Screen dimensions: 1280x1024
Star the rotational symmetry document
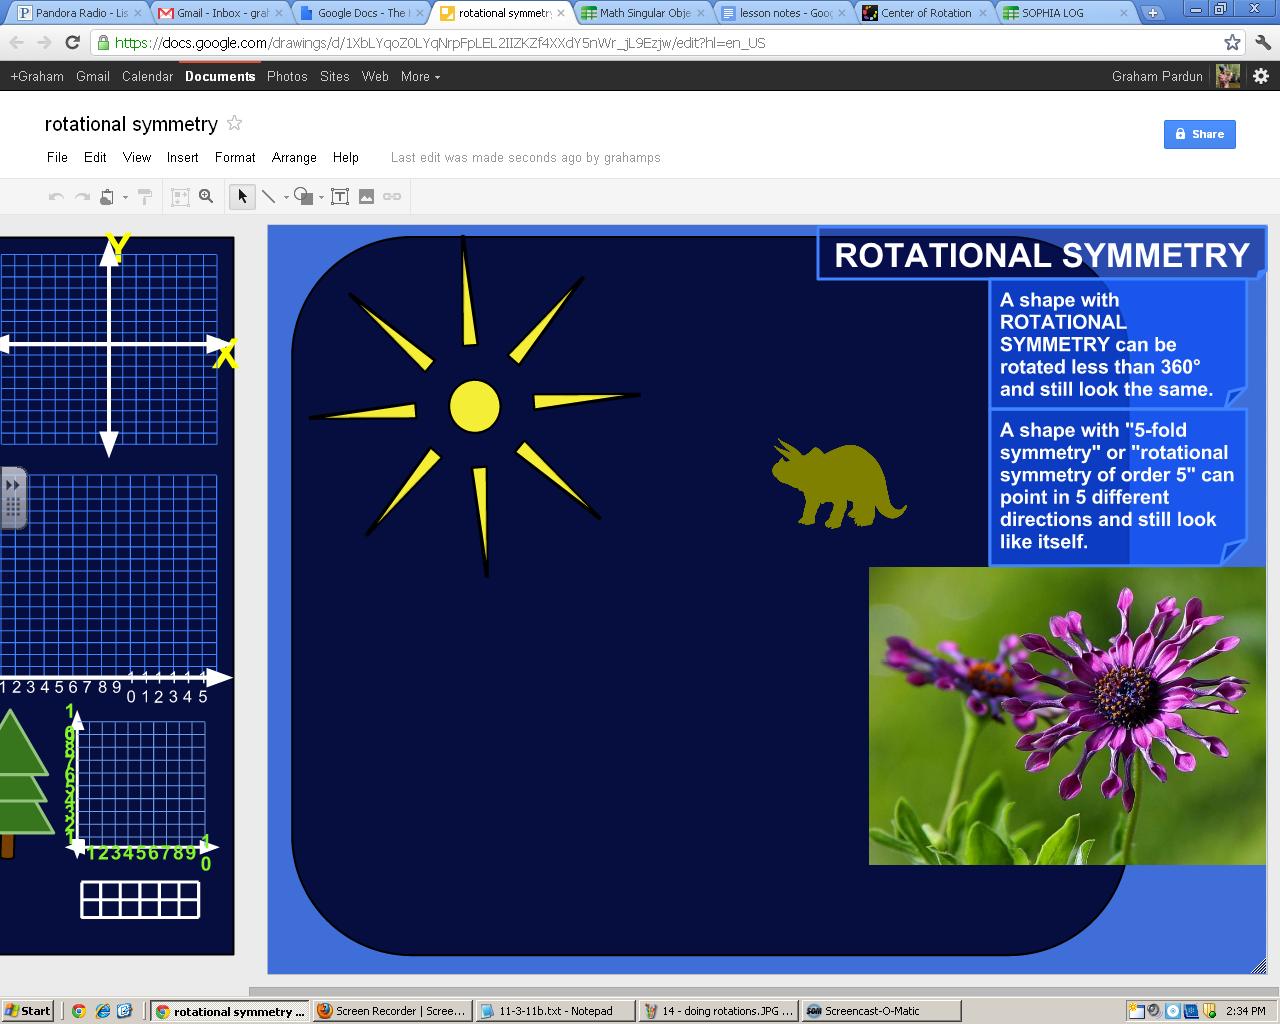tap(234, 123)
